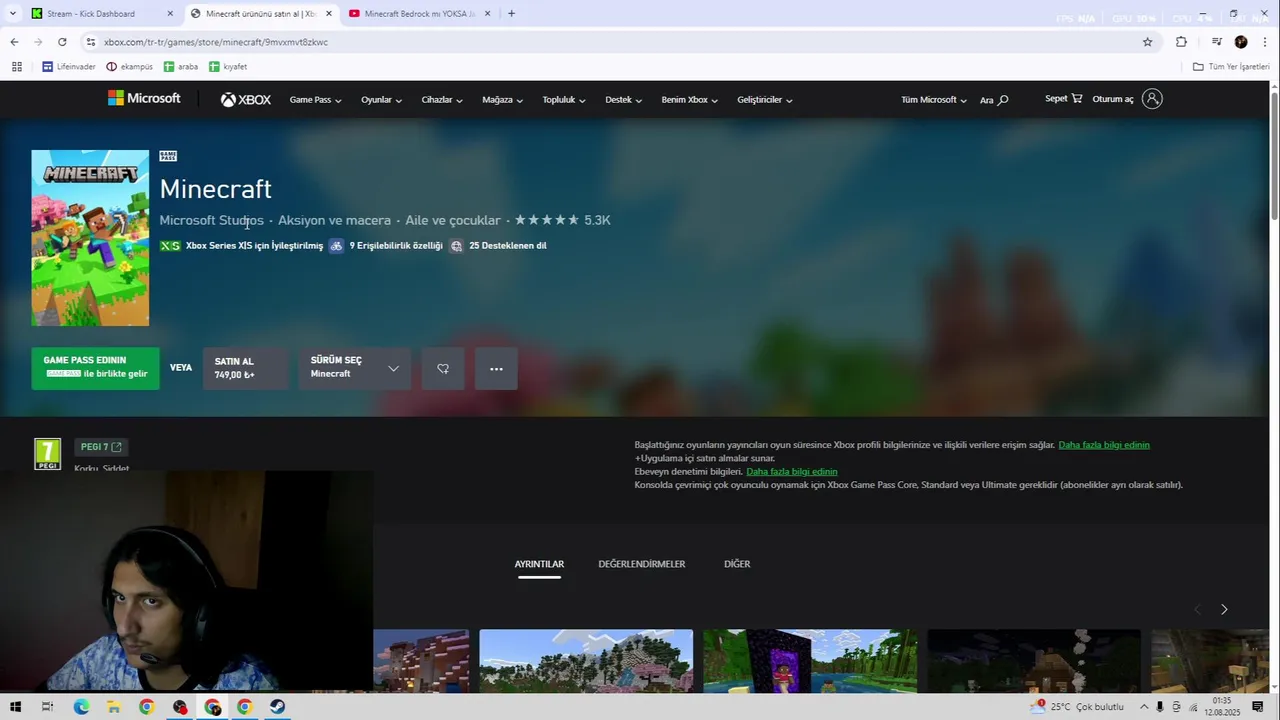Open OBS recording app on taskbar
Image resolution: width=1280 pixels, height=720 pixels.
(180, 707)
